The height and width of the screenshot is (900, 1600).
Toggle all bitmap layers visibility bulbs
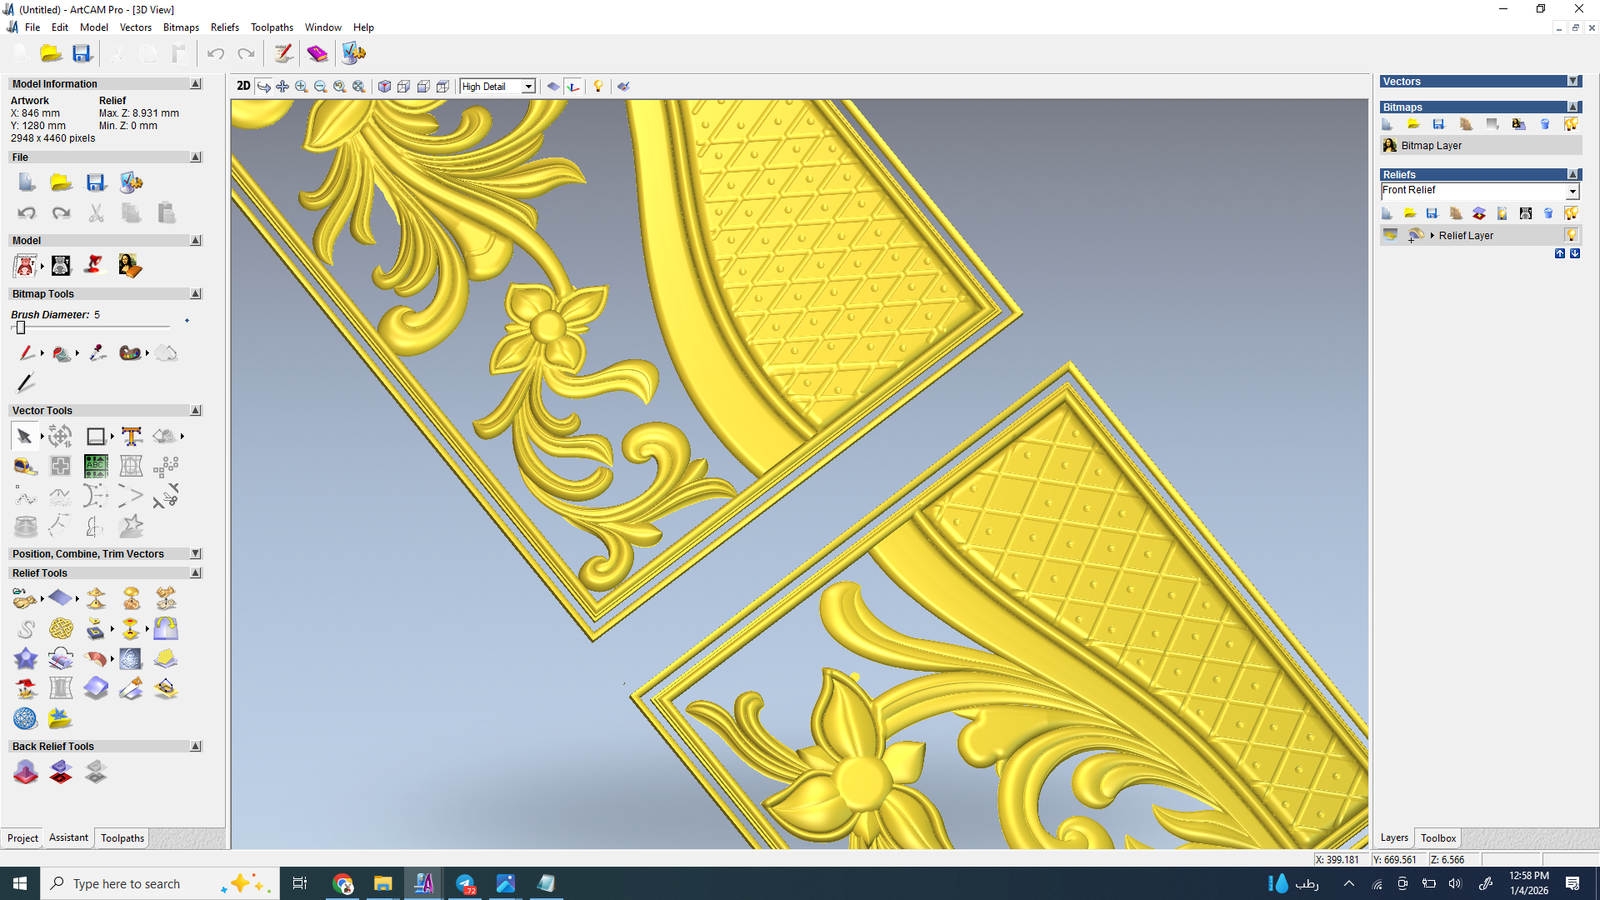[x=1571, y=124]
